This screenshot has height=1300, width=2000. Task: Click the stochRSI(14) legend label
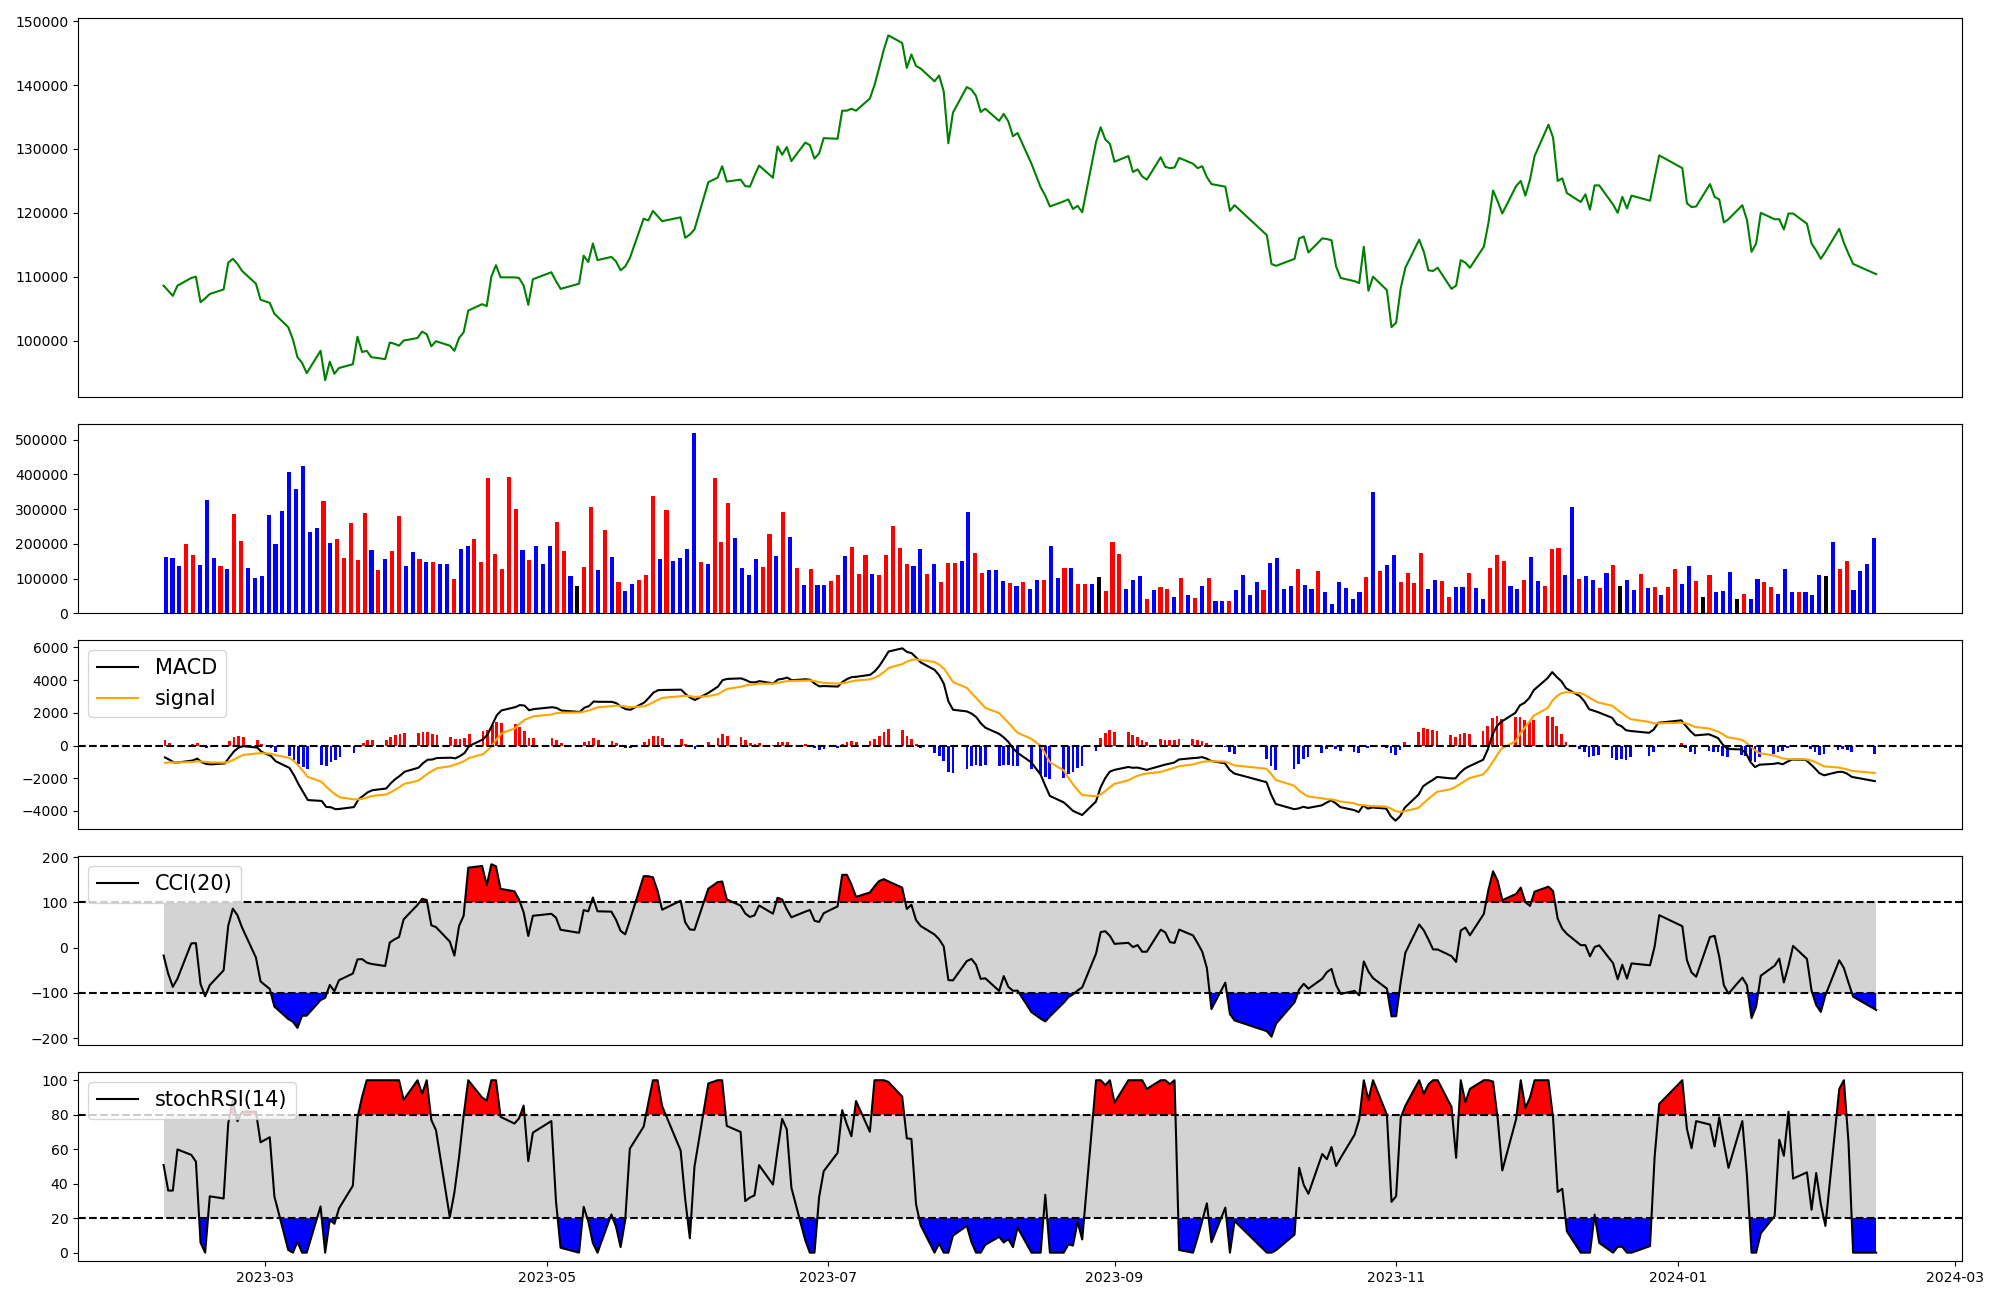pyautogui.click(x=220, y=1099)
